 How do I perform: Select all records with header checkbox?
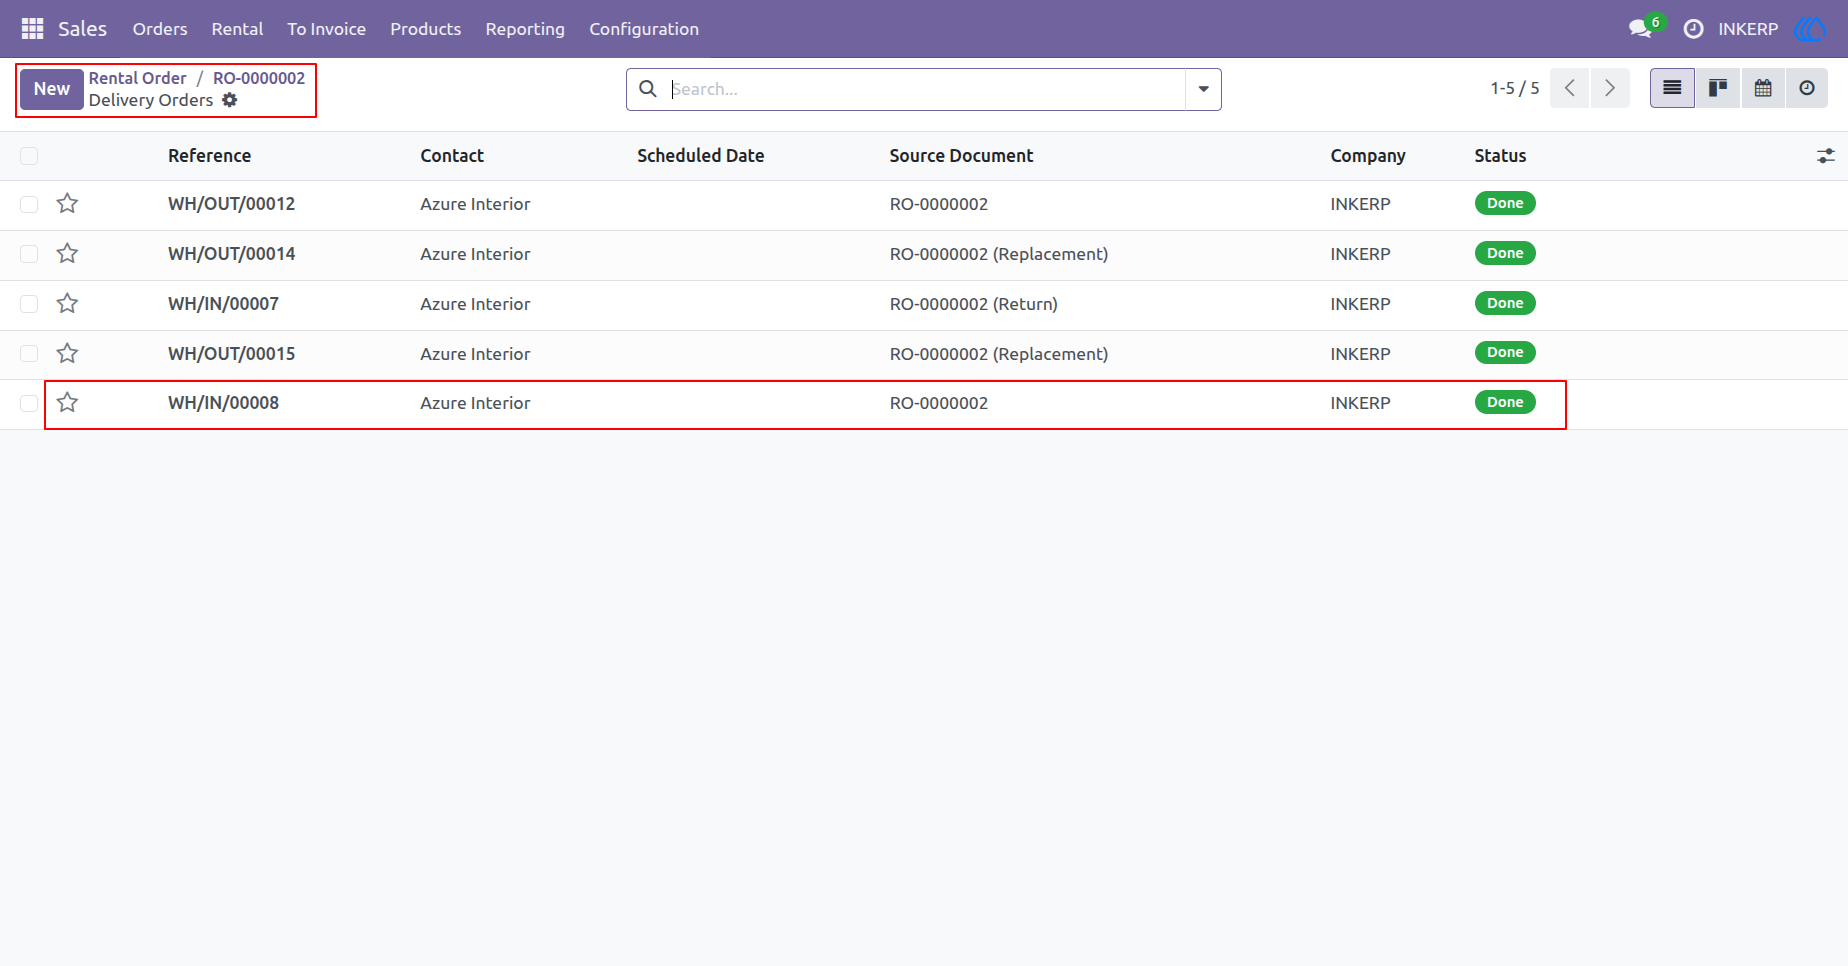coord(29,156)
